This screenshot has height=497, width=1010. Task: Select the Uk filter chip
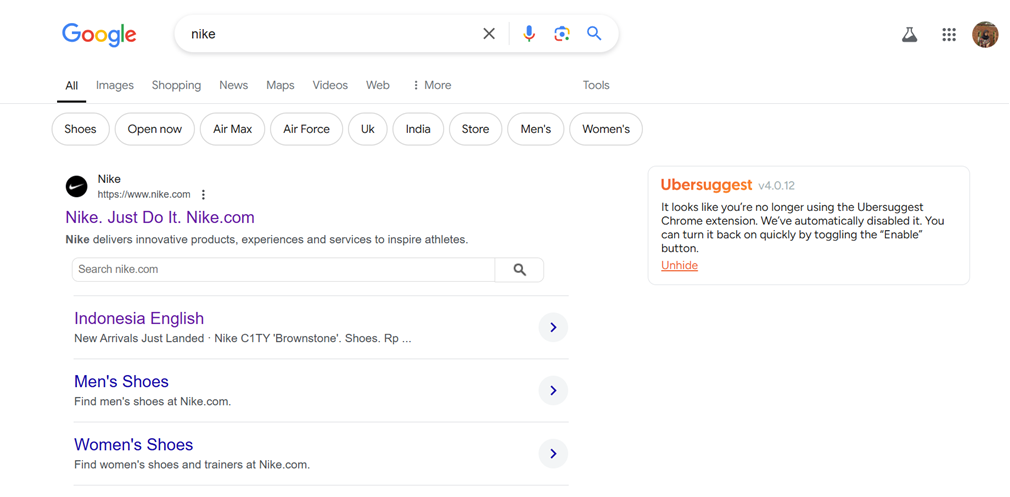coord(368,129)
